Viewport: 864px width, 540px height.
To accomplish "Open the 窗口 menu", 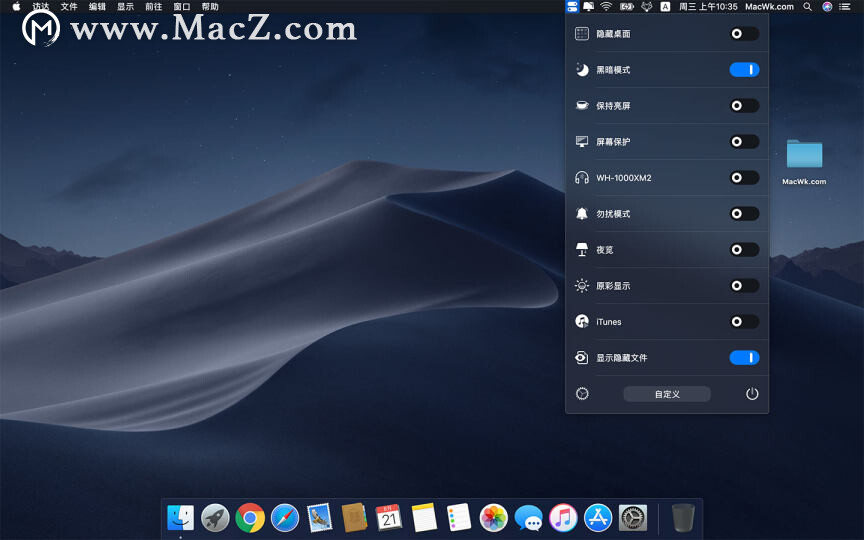I will click(x=181, y=7).
